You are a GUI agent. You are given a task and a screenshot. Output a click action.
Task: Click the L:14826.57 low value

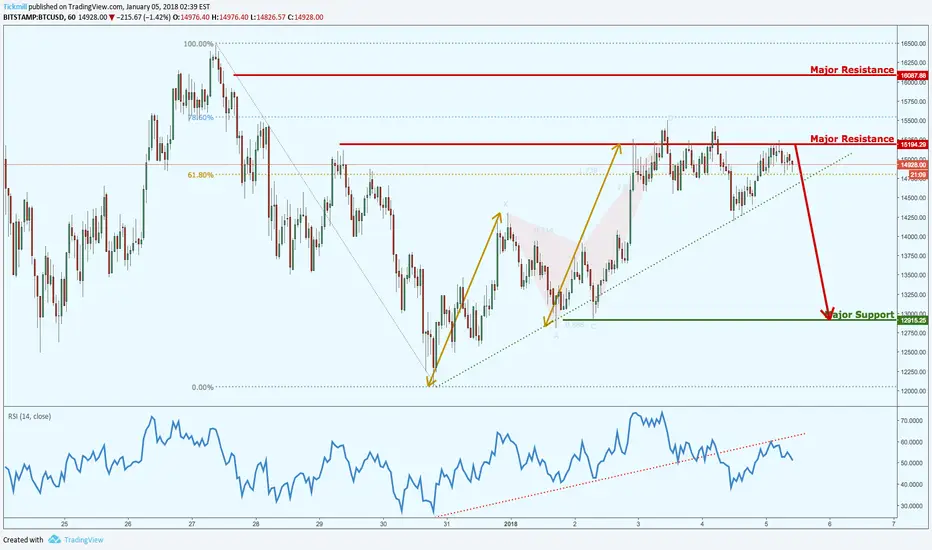[x=267, y=17]
